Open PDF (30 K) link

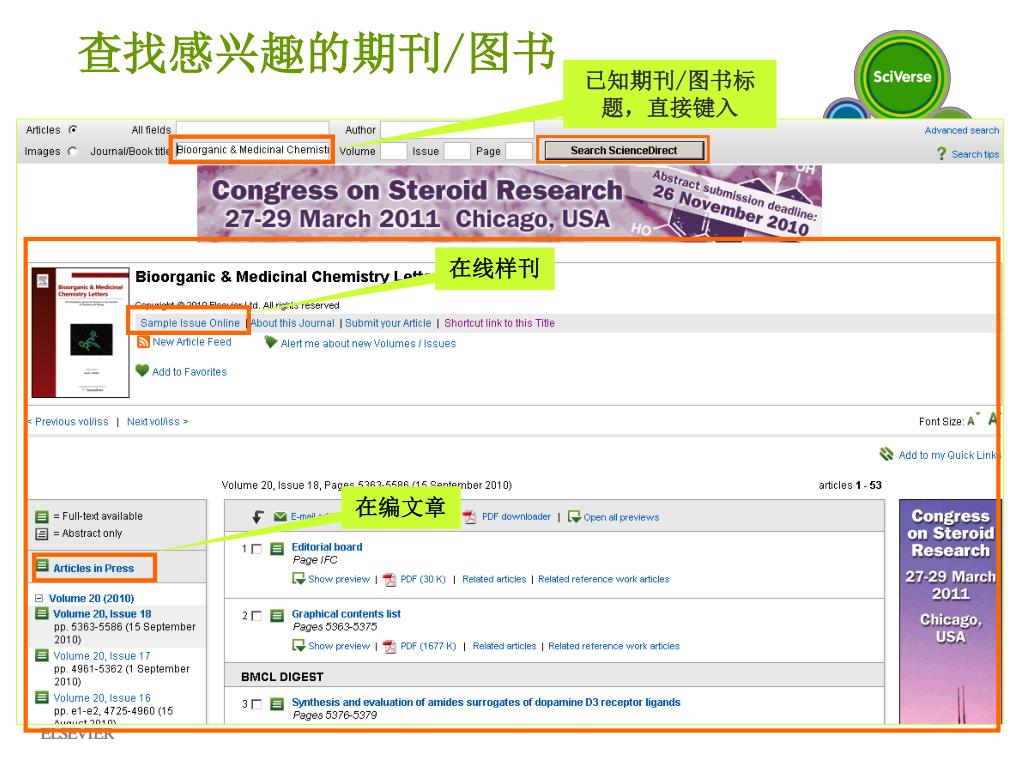[423, 579]
